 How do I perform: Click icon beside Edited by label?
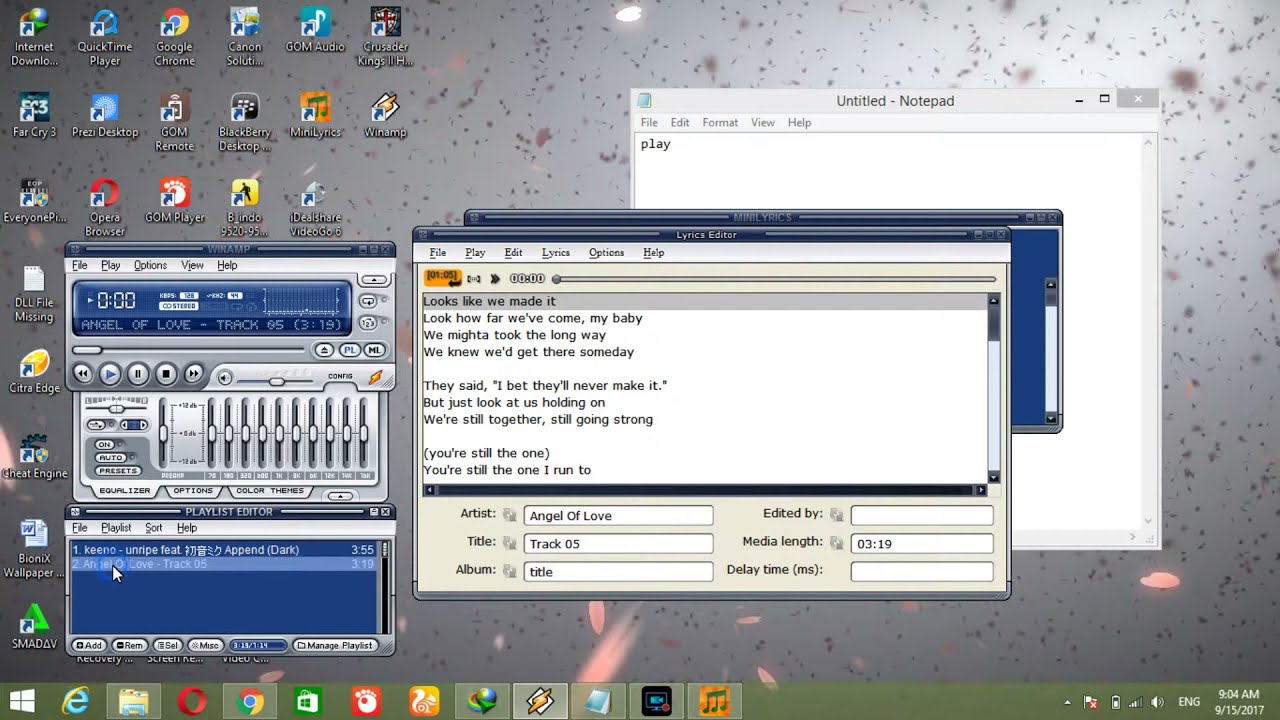(837, 515)
